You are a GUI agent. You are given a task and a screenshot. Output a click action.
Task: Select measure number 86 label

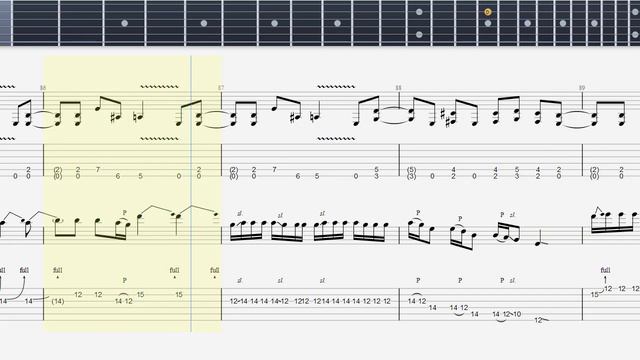43,88
